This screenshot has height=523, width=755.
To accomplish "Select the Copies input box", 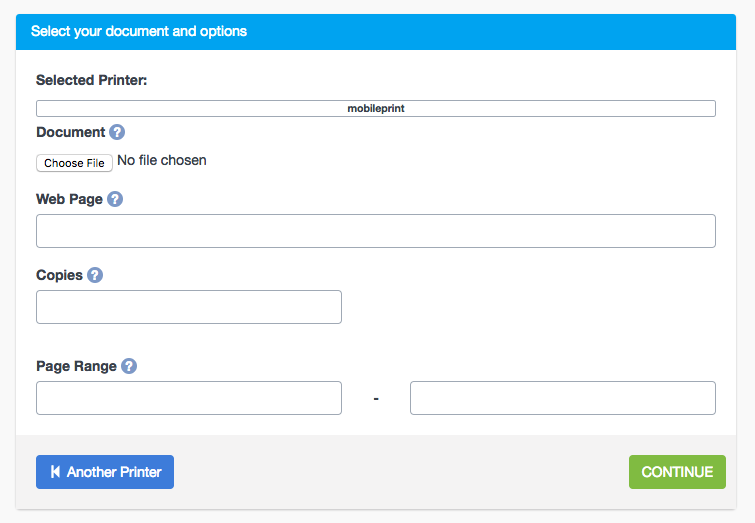I will pyautogui.click(x=189, y=307).
